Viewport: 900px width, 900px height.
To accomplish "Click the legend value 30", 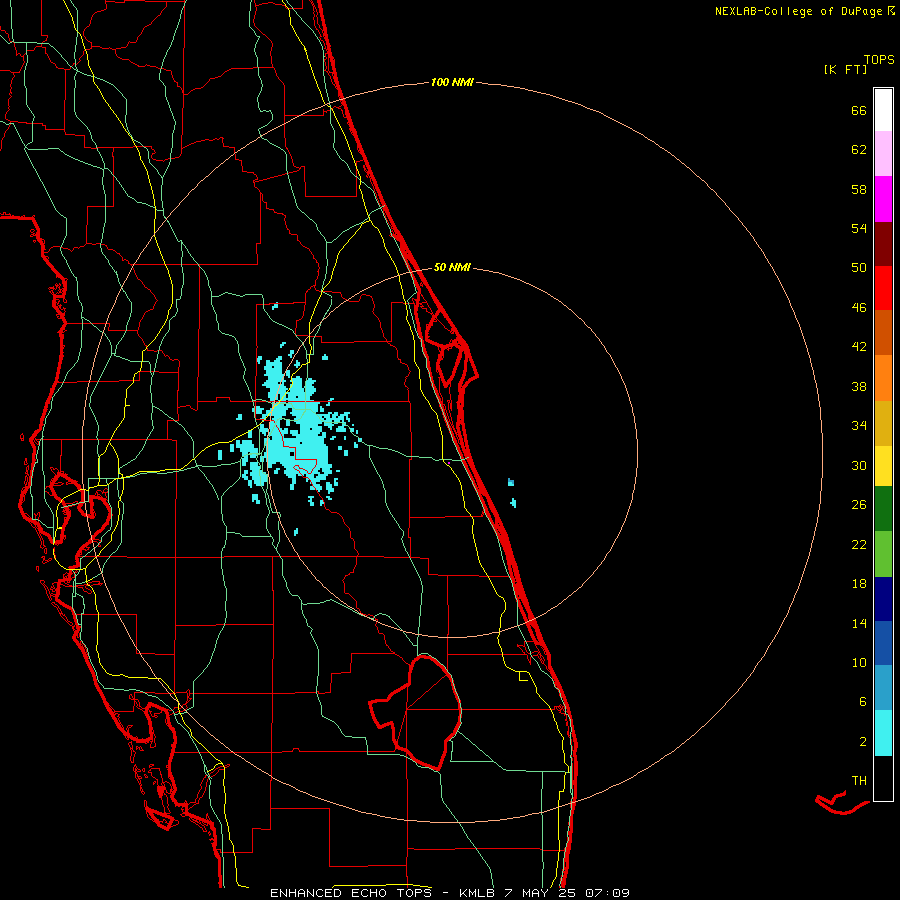I will coord(859,465).
